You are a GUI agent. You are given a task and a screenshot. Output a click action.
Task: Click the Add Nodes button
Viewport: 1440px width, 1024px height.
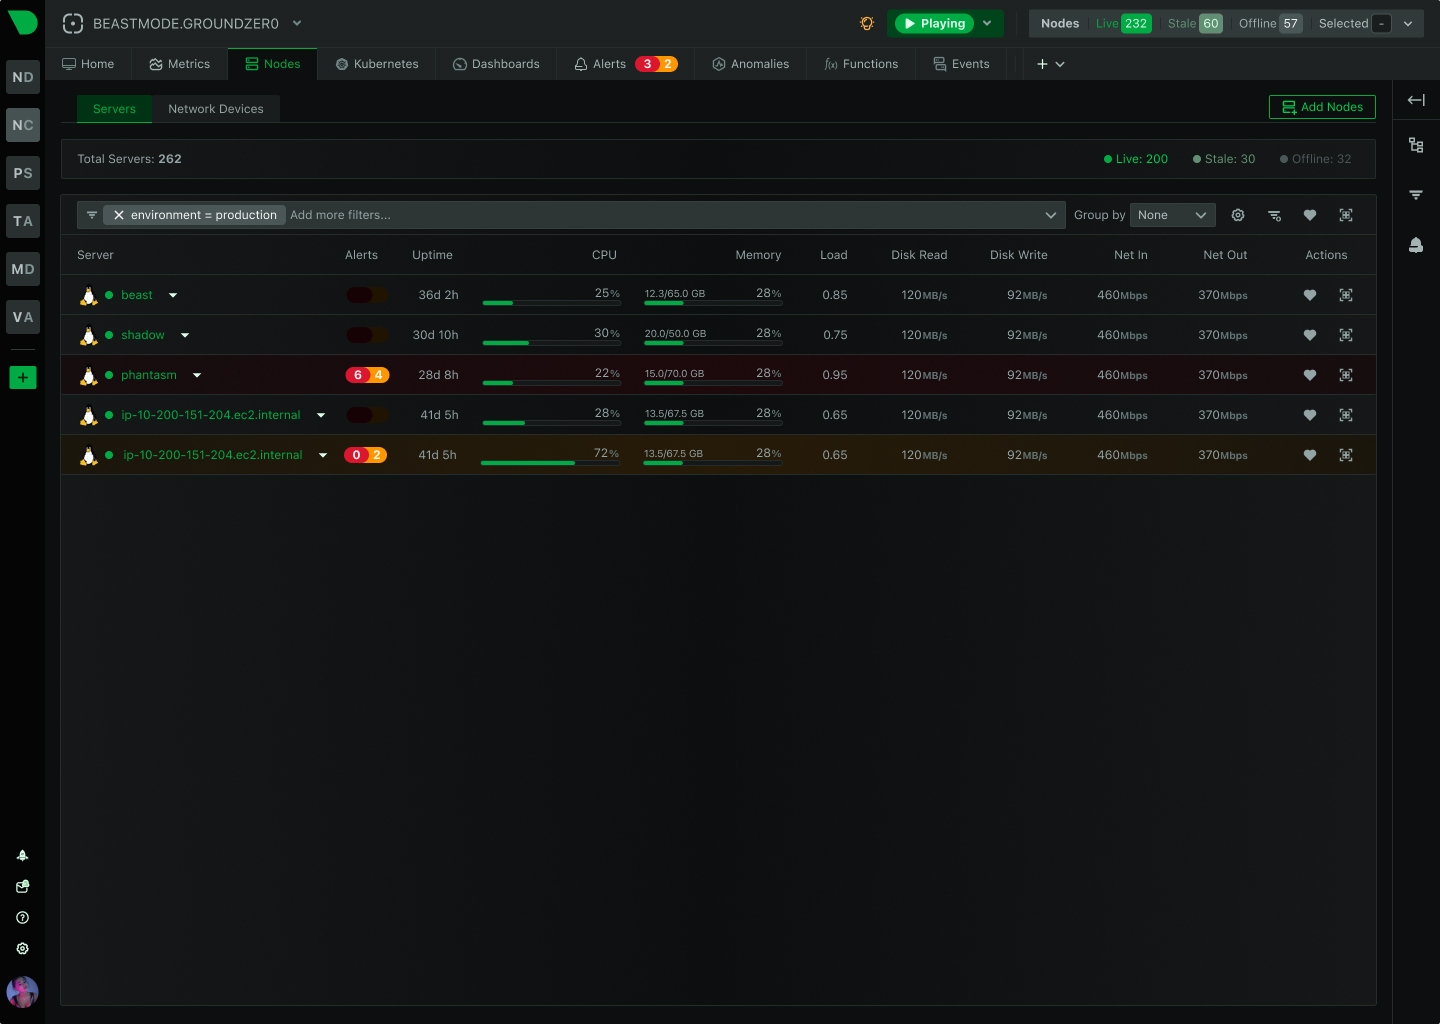click(1322, 107)
